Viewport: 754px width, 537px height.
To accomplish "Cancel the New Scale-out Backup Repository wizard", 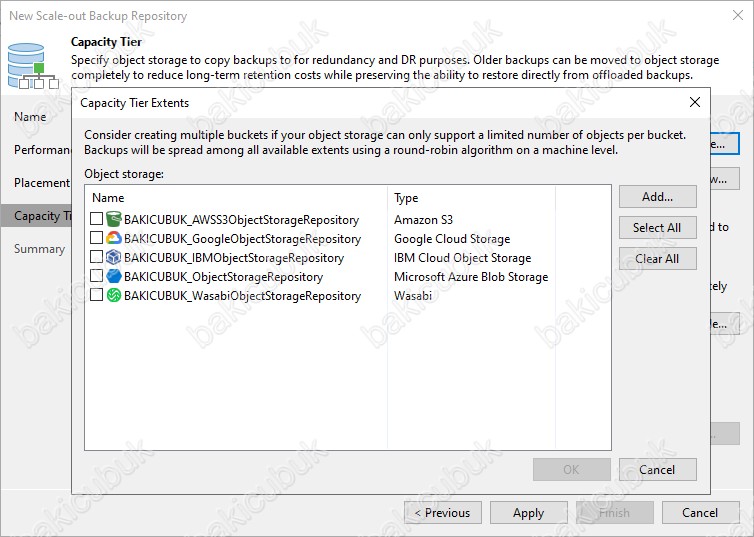I will (701, 513).
